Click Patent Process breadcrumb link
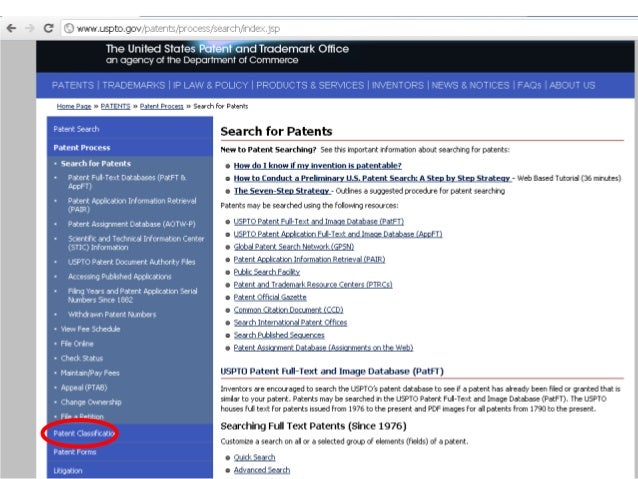Screen dimensions: 638x479 [162, 106]
